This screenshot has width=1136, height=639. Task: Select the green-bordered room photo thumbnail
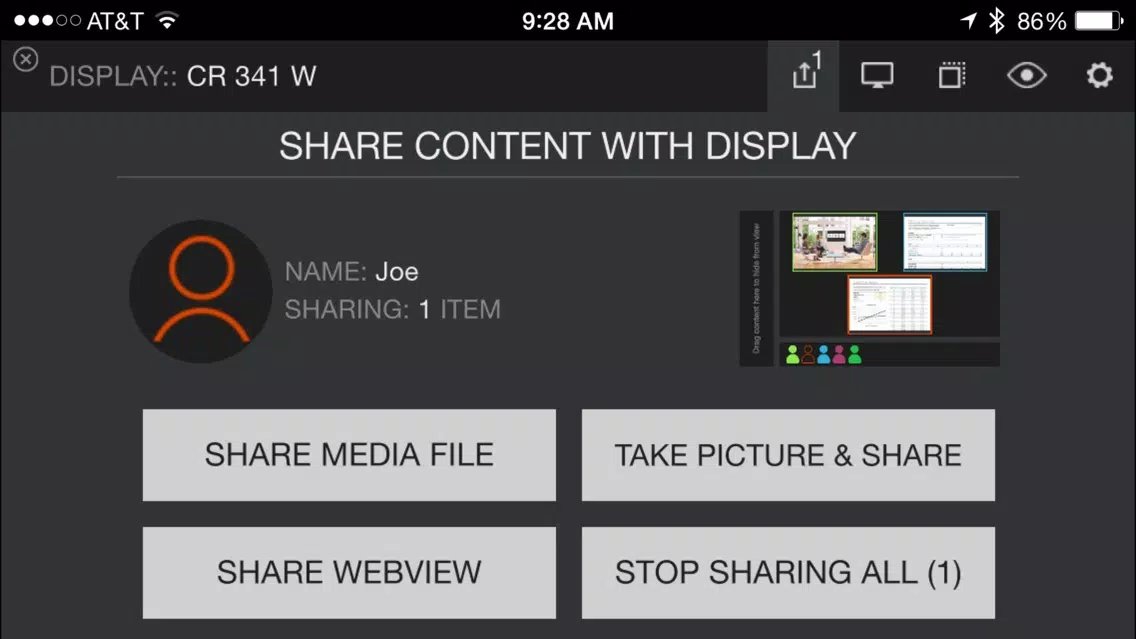coord(835,242)
